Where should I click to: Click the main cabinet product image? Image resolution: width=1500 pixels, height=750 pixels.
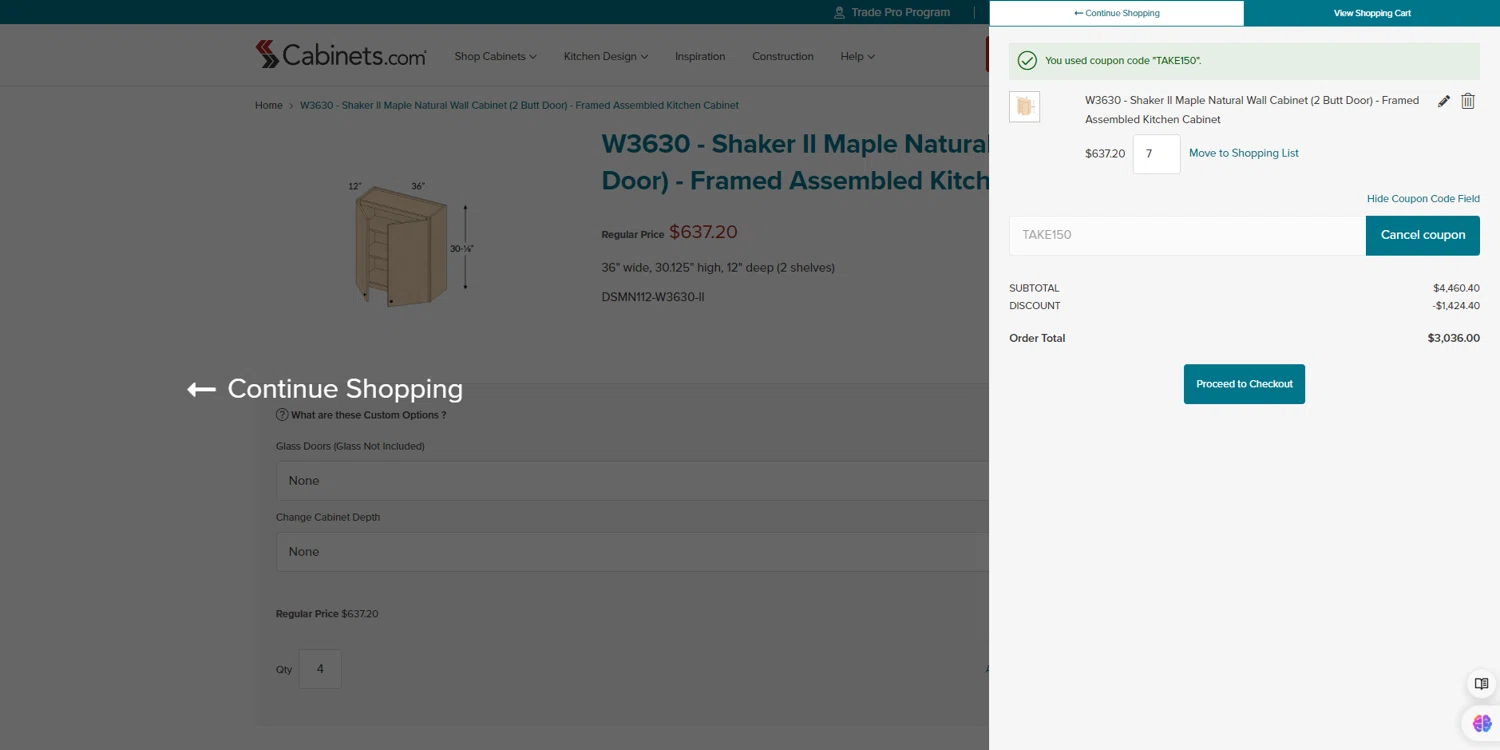pos(411,245)
